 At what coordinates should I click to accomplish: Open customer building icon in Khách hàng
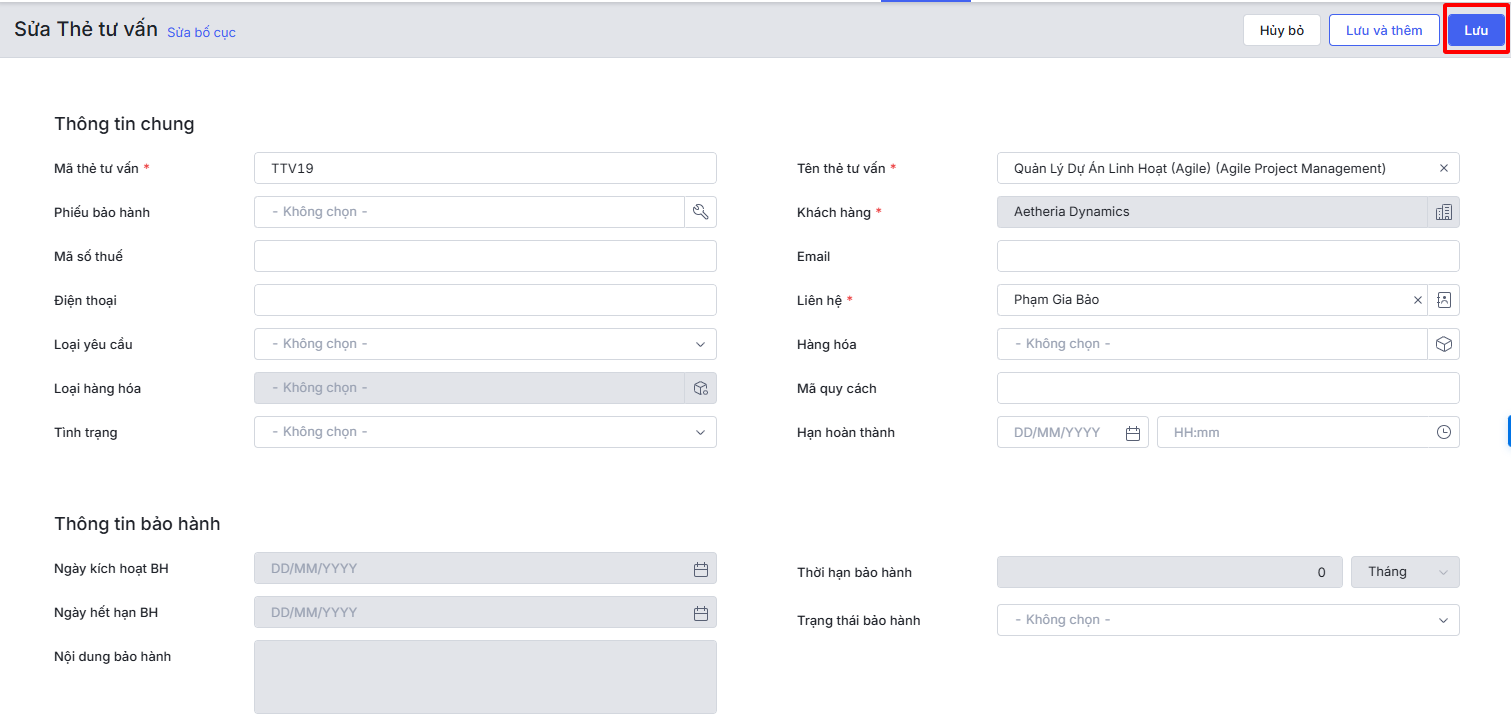1443,212
